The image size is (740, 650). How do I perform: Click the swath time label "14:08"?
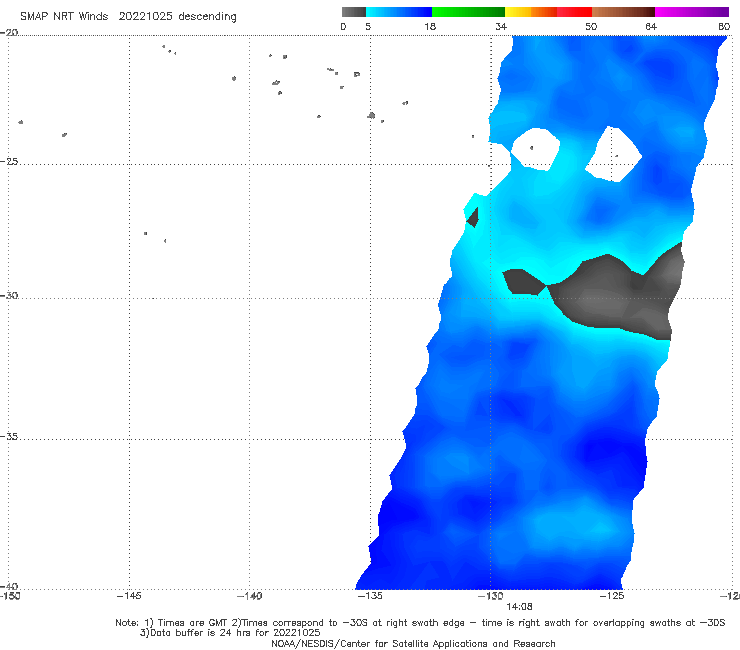coord(520,607)
